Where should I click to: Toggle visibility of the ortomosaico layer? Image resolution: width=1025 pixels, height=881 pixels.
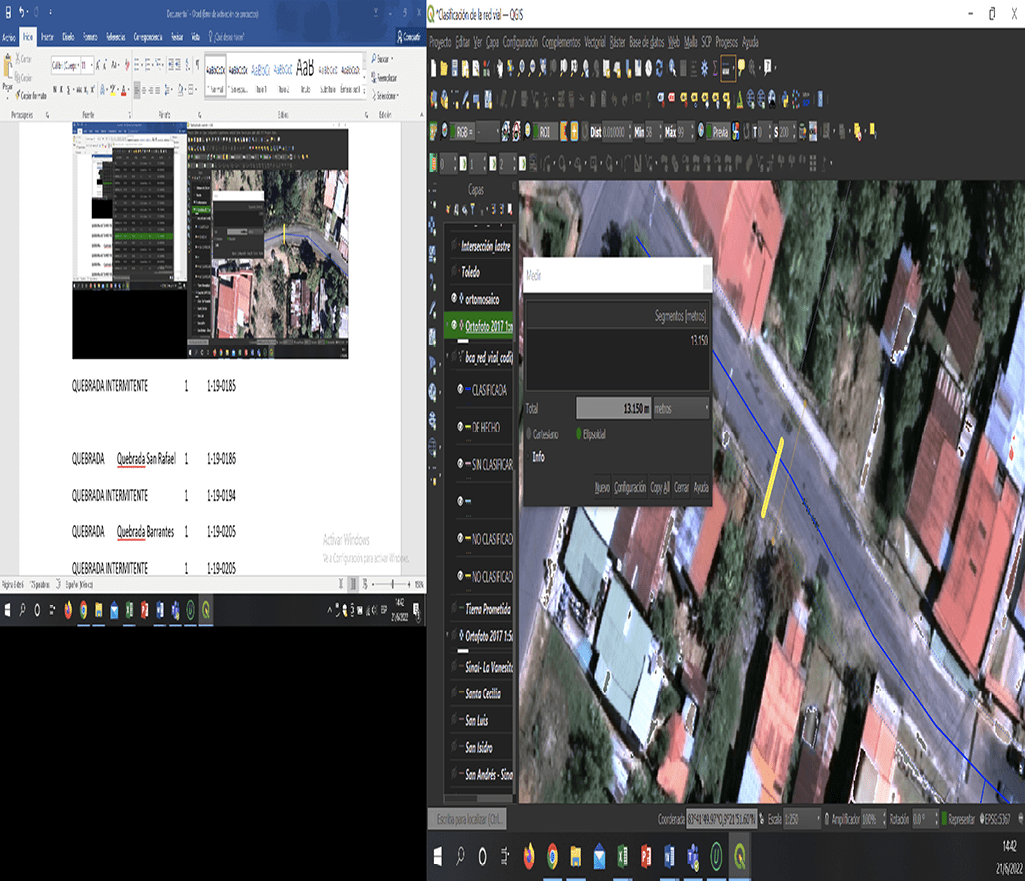454,298
